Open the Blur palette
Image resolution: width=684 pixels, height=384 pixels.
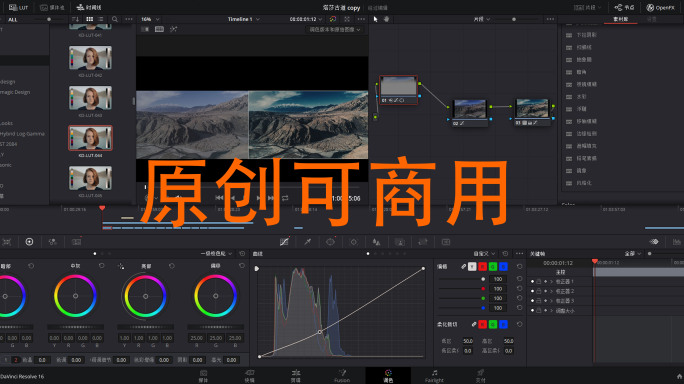click(376, 242)
